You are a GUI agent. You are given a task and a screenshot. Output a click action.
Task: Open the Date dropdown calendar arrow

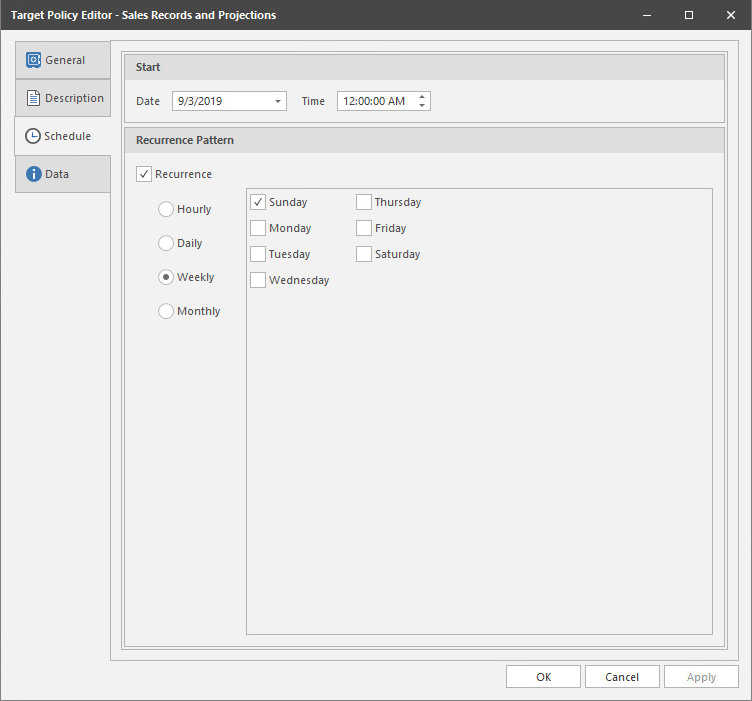point(277,102)
